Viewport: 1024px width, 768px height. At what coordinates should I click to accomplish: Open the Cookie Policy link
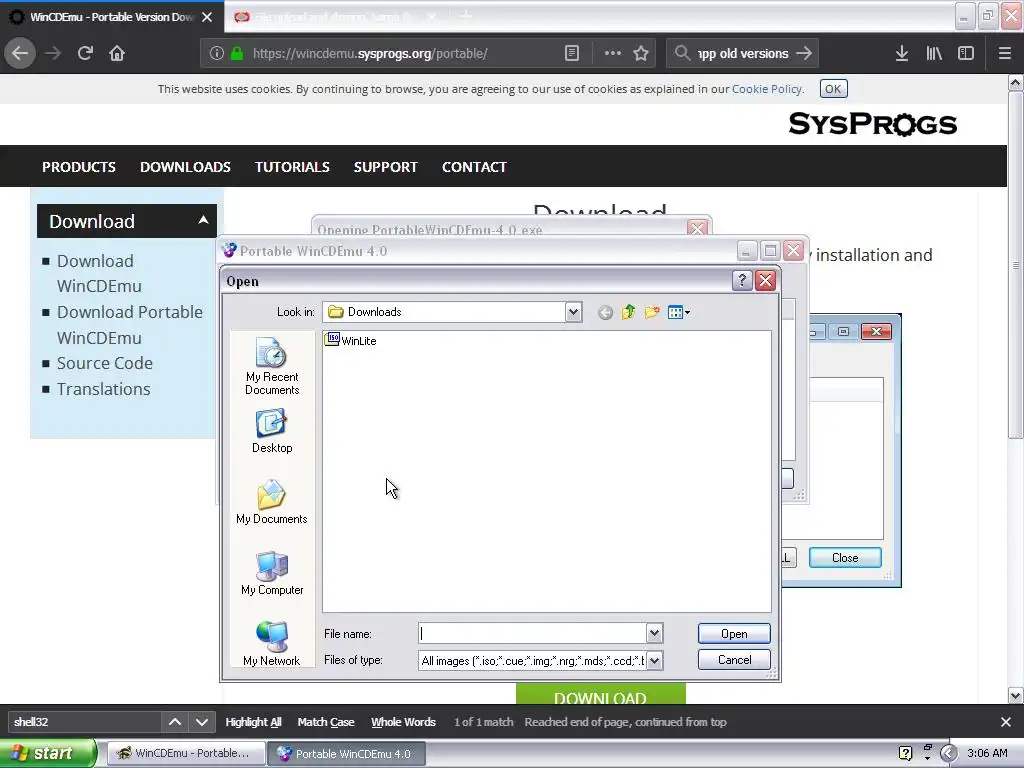(x=767, y=89)
